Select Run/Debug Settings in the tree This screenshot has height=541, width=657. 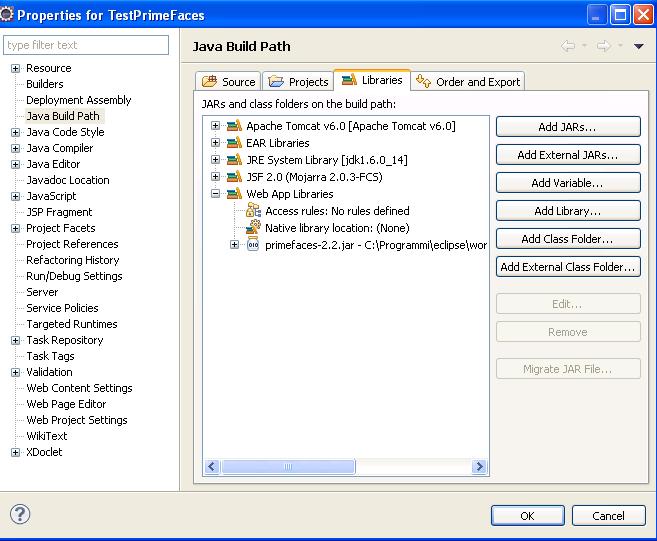pos(74,276)
